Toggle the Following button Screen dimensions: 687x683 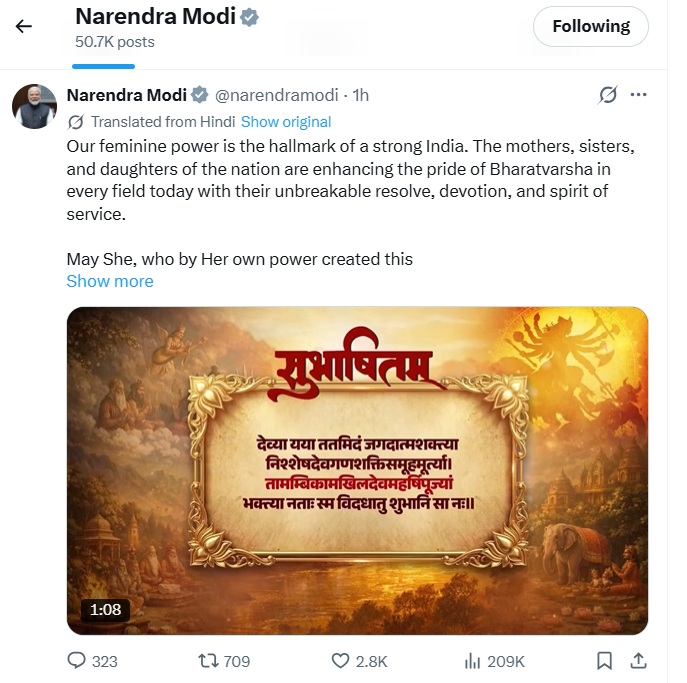[591, 27]
